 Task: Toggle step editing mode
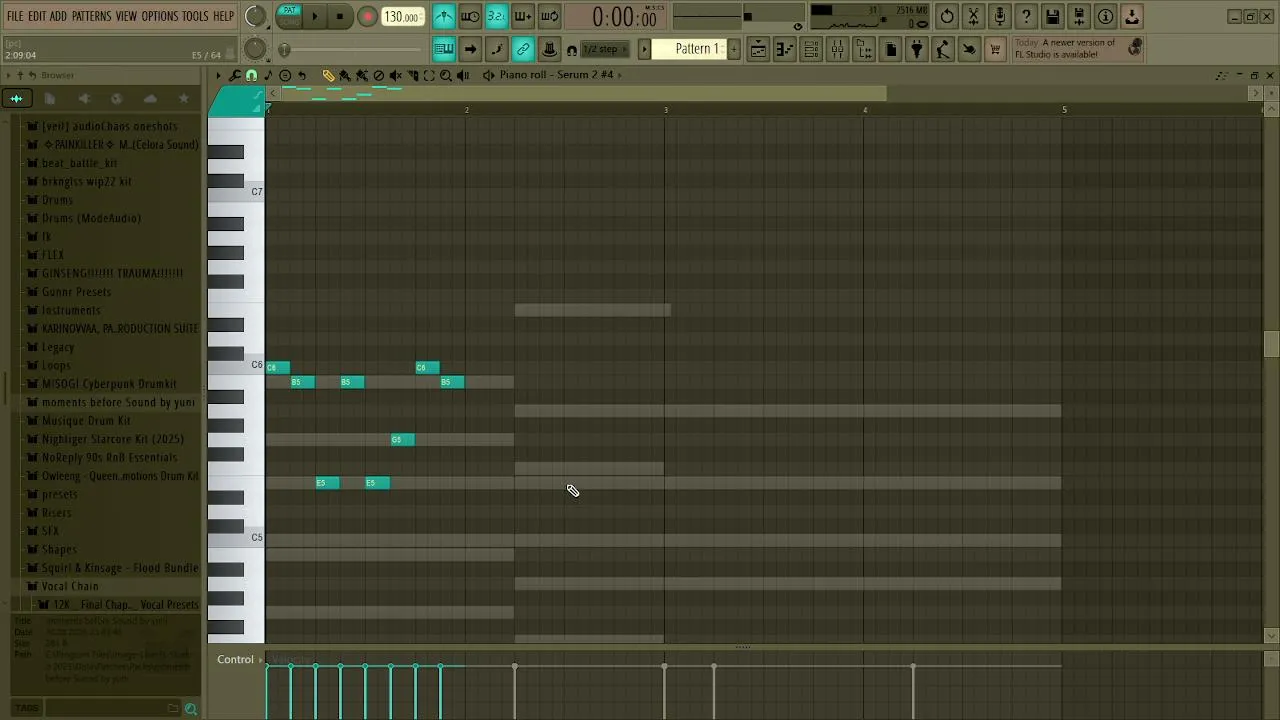pyautogui.click(x=496, y=49)
